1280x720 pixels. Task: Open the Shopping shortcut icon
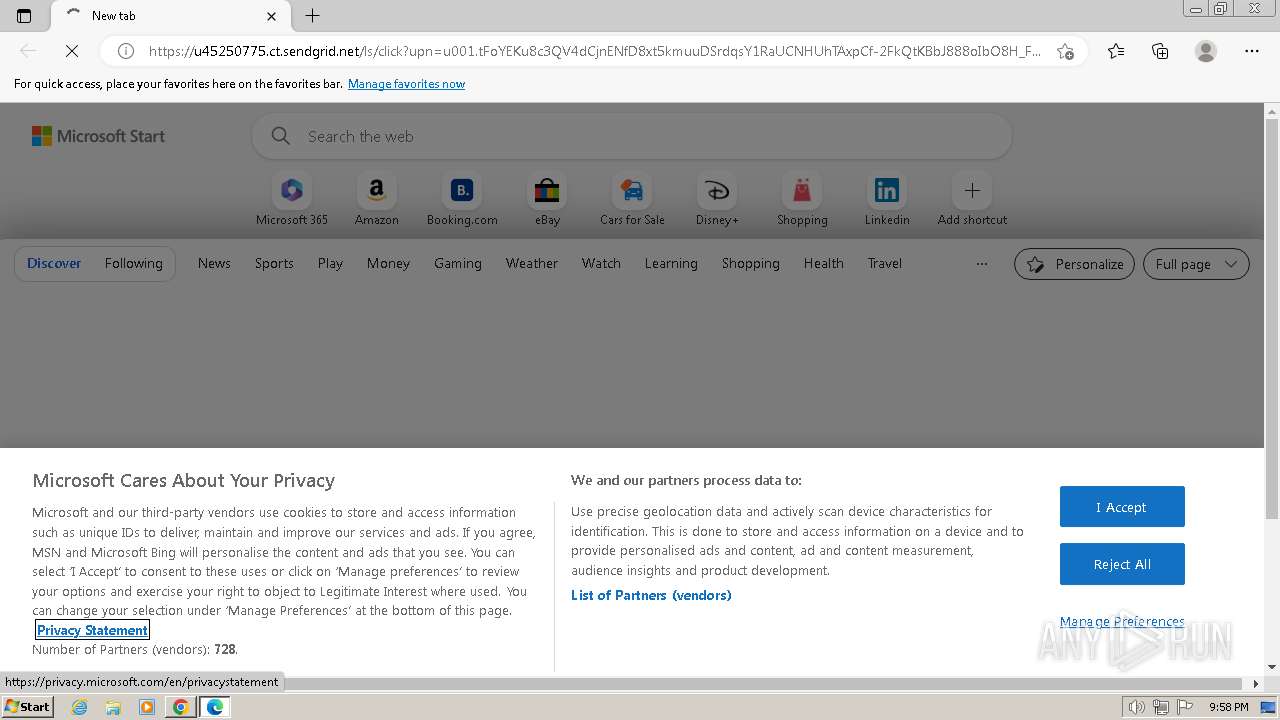click(802, 190)
